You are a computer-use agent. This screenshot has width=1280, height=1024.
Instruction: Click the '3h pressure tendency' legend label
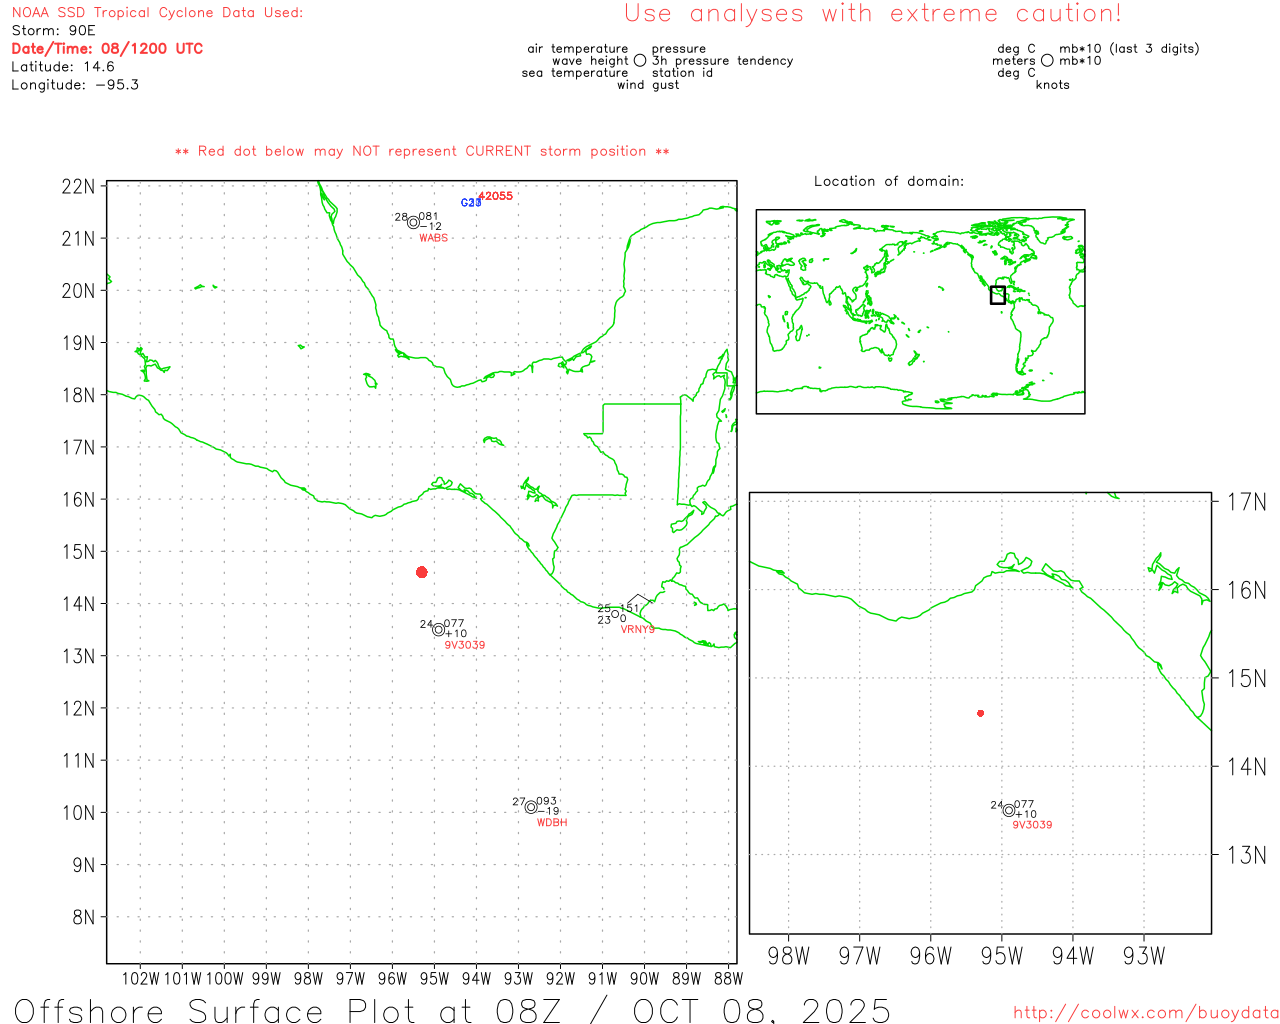click(722, 61)
